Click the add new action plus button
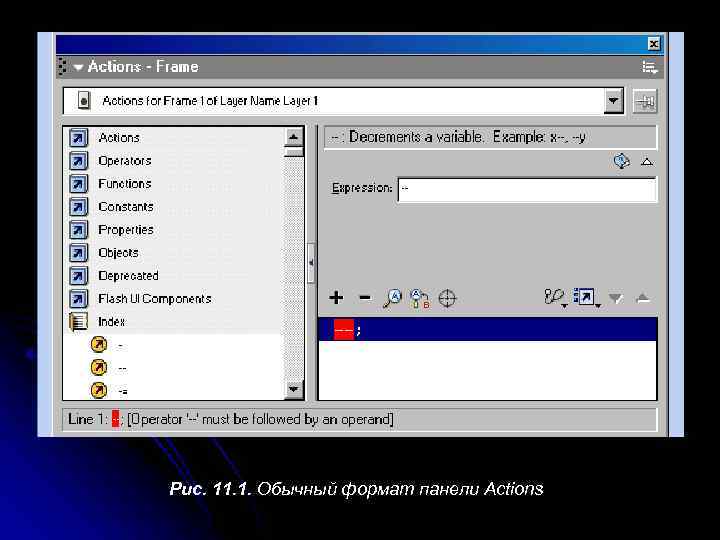This screenshot has width=720, height=540. coord(336,298)
